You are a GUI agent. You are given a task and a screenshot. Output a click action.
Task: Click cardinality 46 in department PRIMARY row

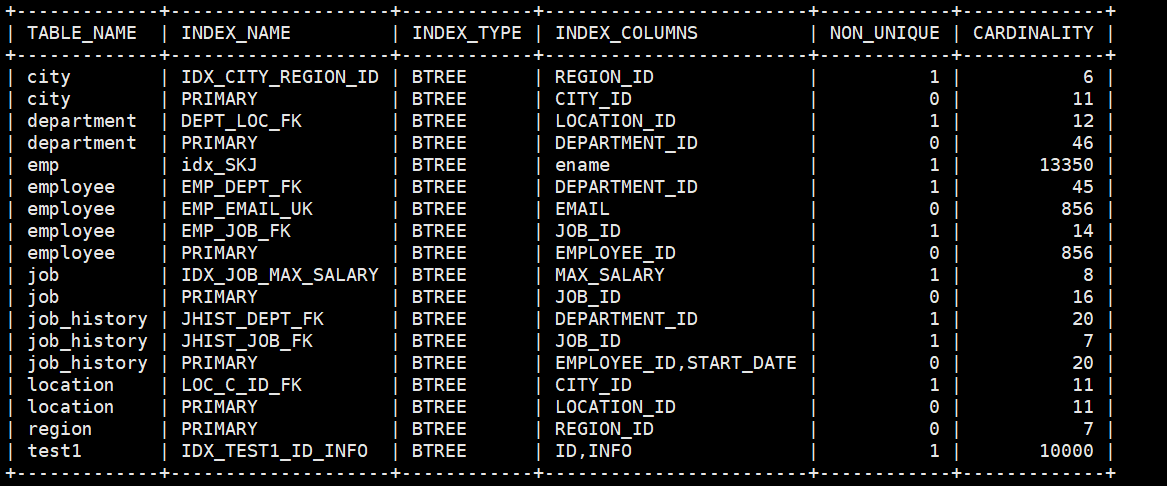[1083, 143]
